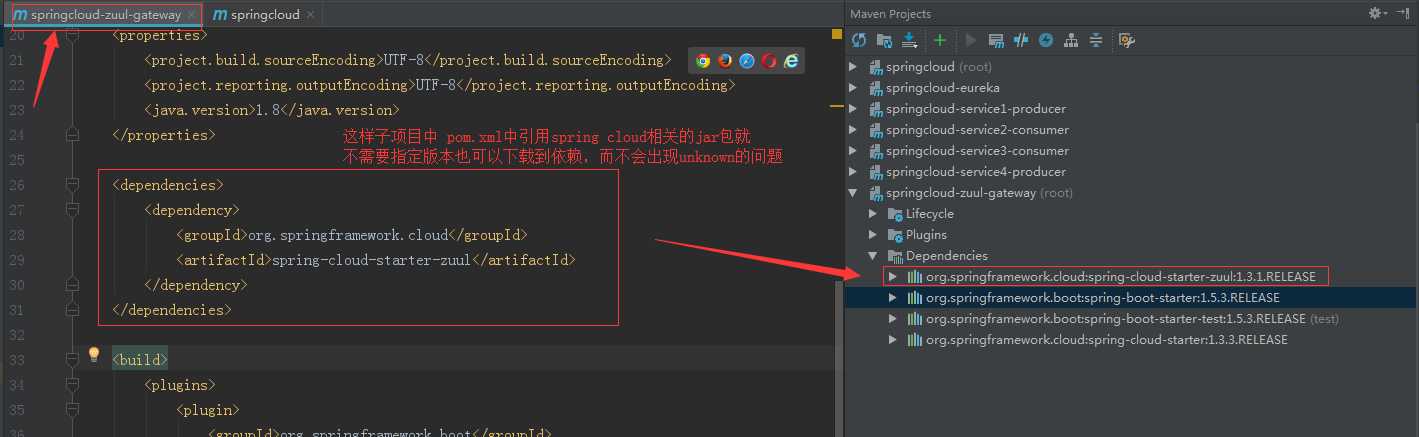Expand springcloud-service1-producer node

853,109
